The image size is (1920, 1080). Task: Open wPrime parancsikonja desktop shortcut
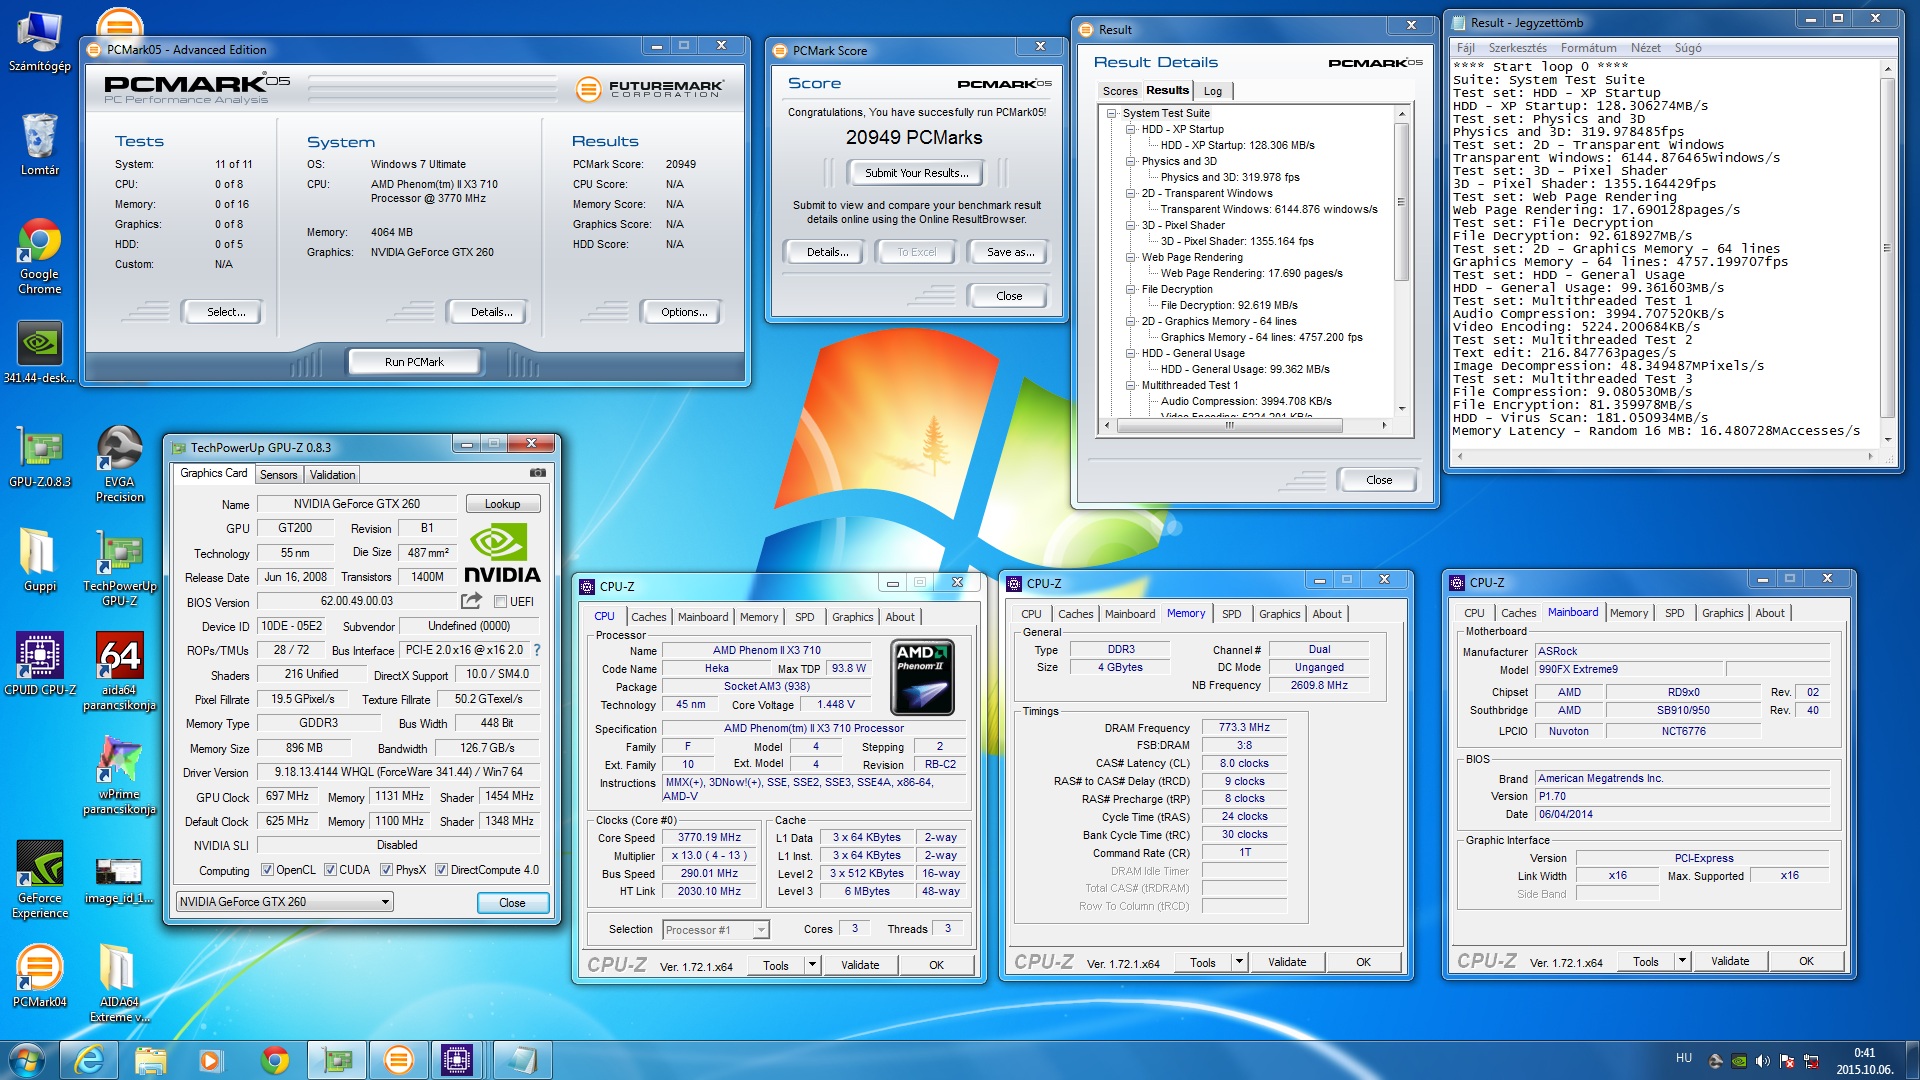click(119, 775)
